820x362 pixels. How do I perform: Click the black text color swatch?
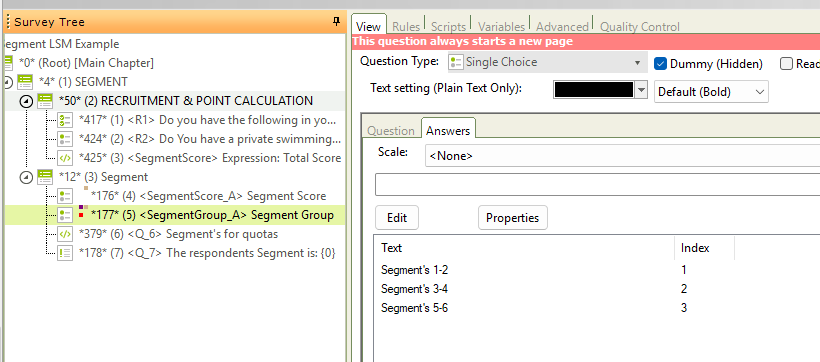pyautogui.click(x=594, y=90)
